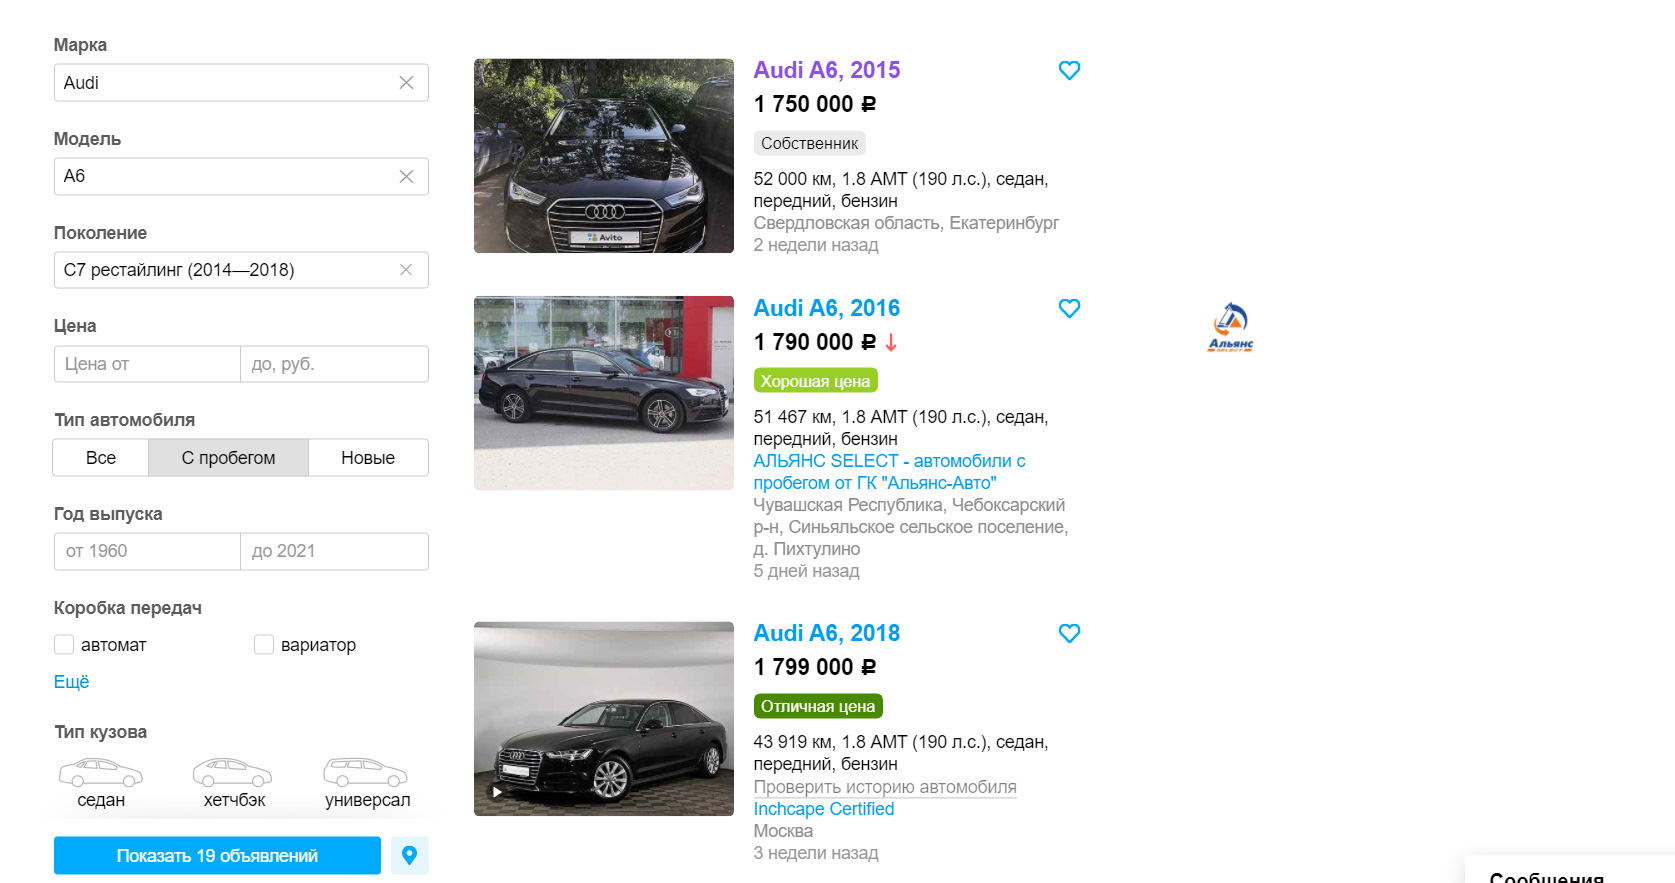Click heart icon on Audi A6 2016
Viewport: 1675px width, 883px height.
pos(1069,309)
